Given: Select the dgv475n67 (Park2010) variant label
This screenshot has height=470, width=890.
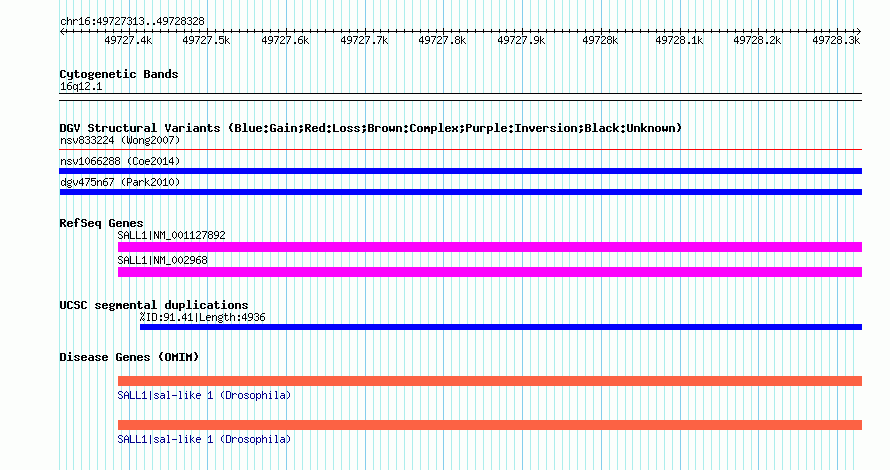Looking at the screenshot, I should 120,182.
